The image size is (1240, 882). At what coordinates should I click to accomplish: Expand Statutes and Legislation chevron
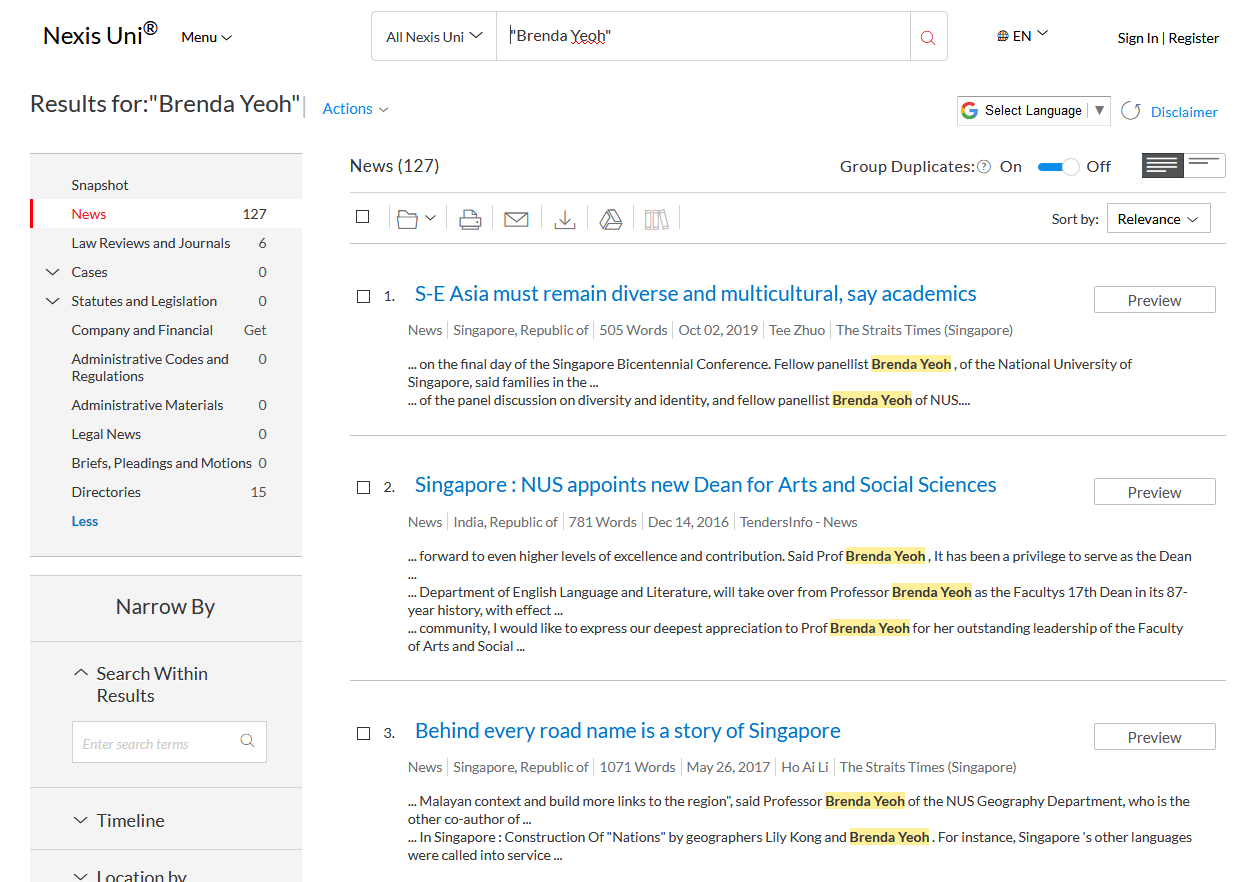click(x=53, y=301)
